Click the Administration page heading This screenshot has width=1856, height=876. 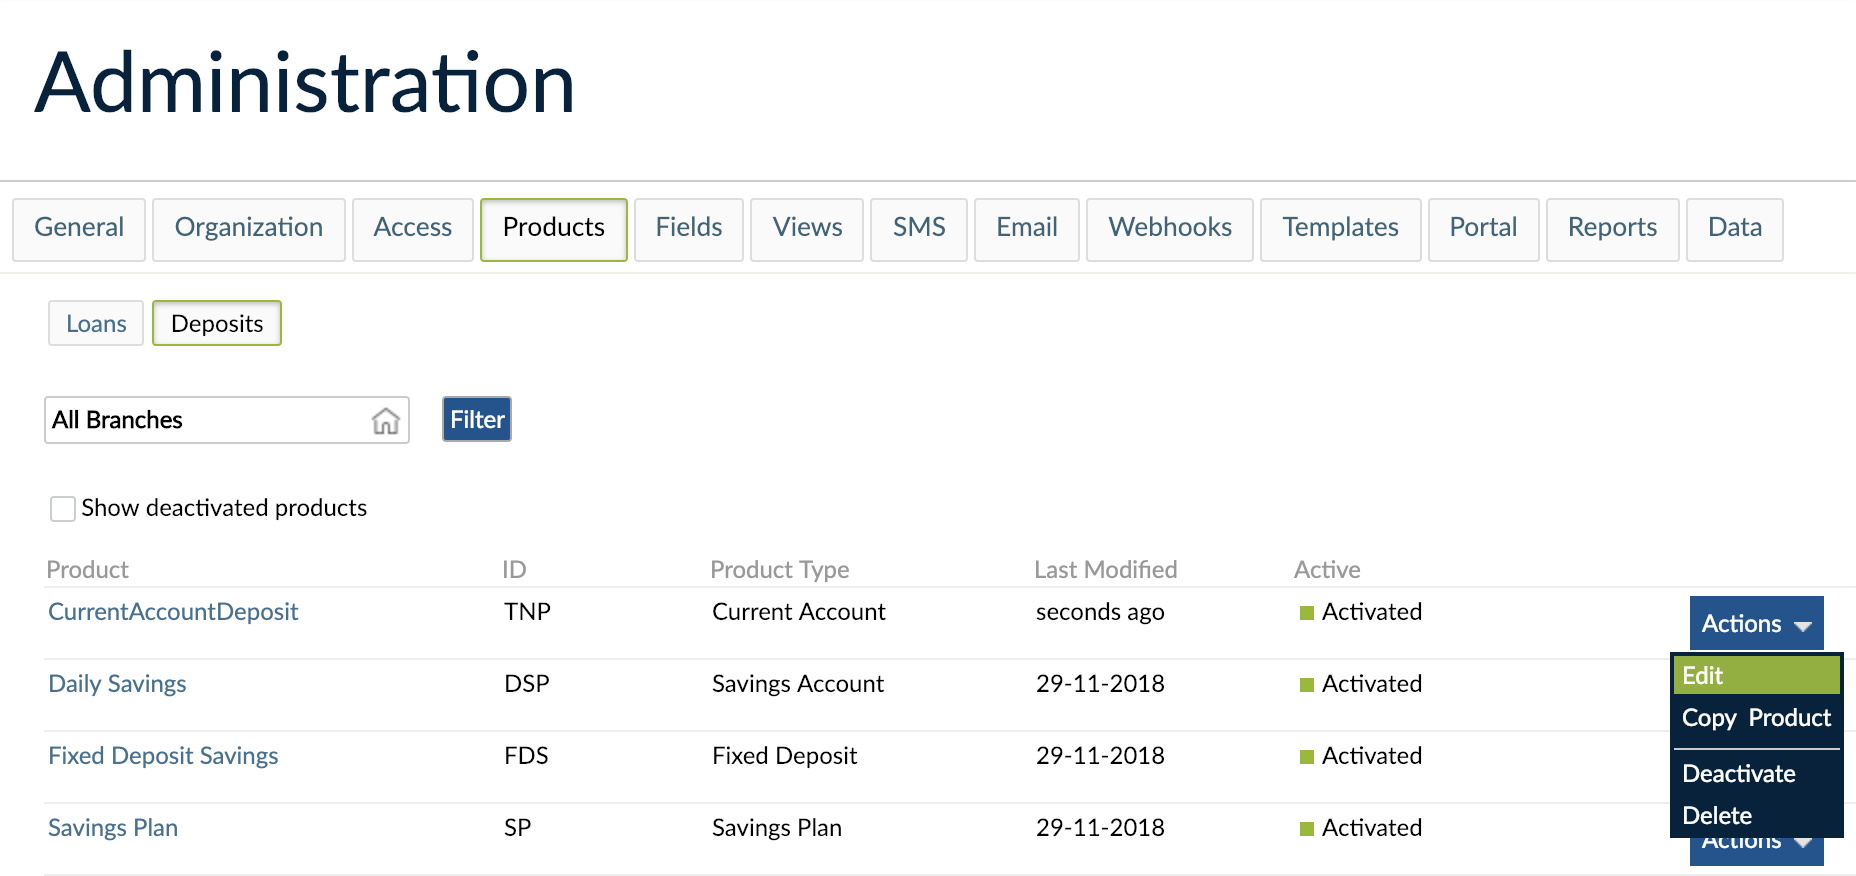pyautogui.click(x=305, y=83)
